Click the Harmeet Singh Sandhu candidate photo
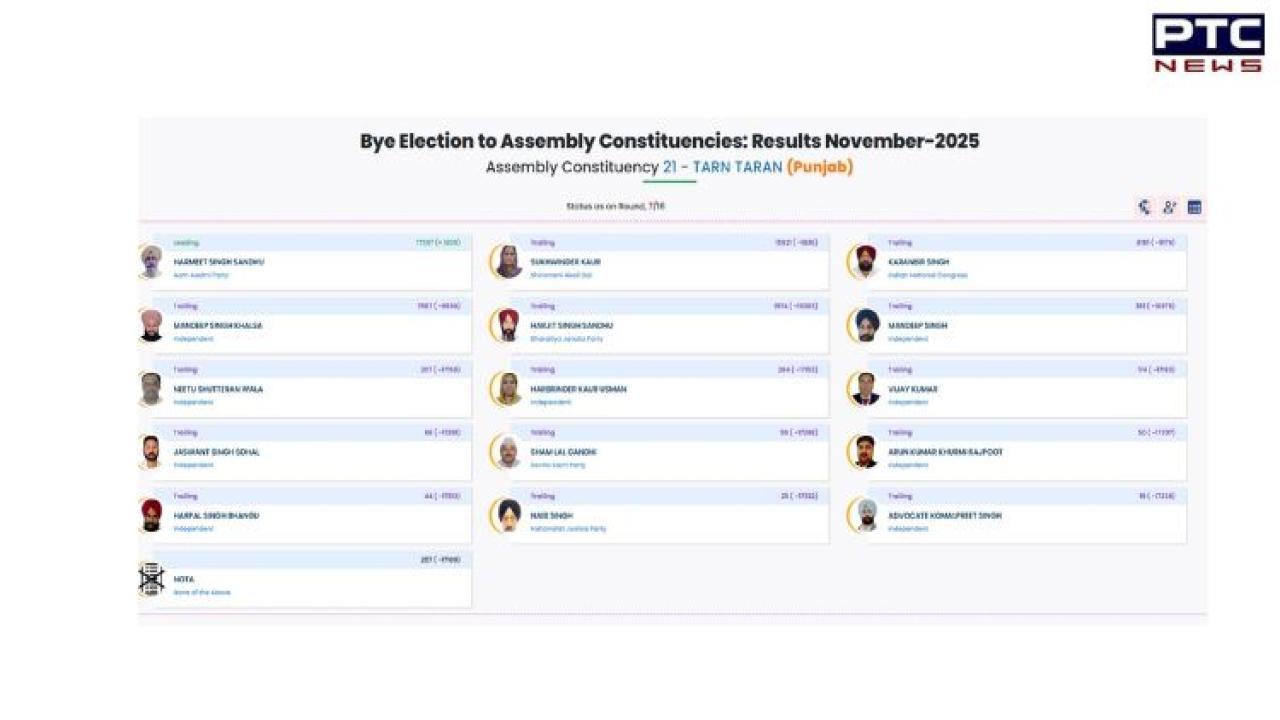This screenshot has width=1280, height=720. pos(151,262)
